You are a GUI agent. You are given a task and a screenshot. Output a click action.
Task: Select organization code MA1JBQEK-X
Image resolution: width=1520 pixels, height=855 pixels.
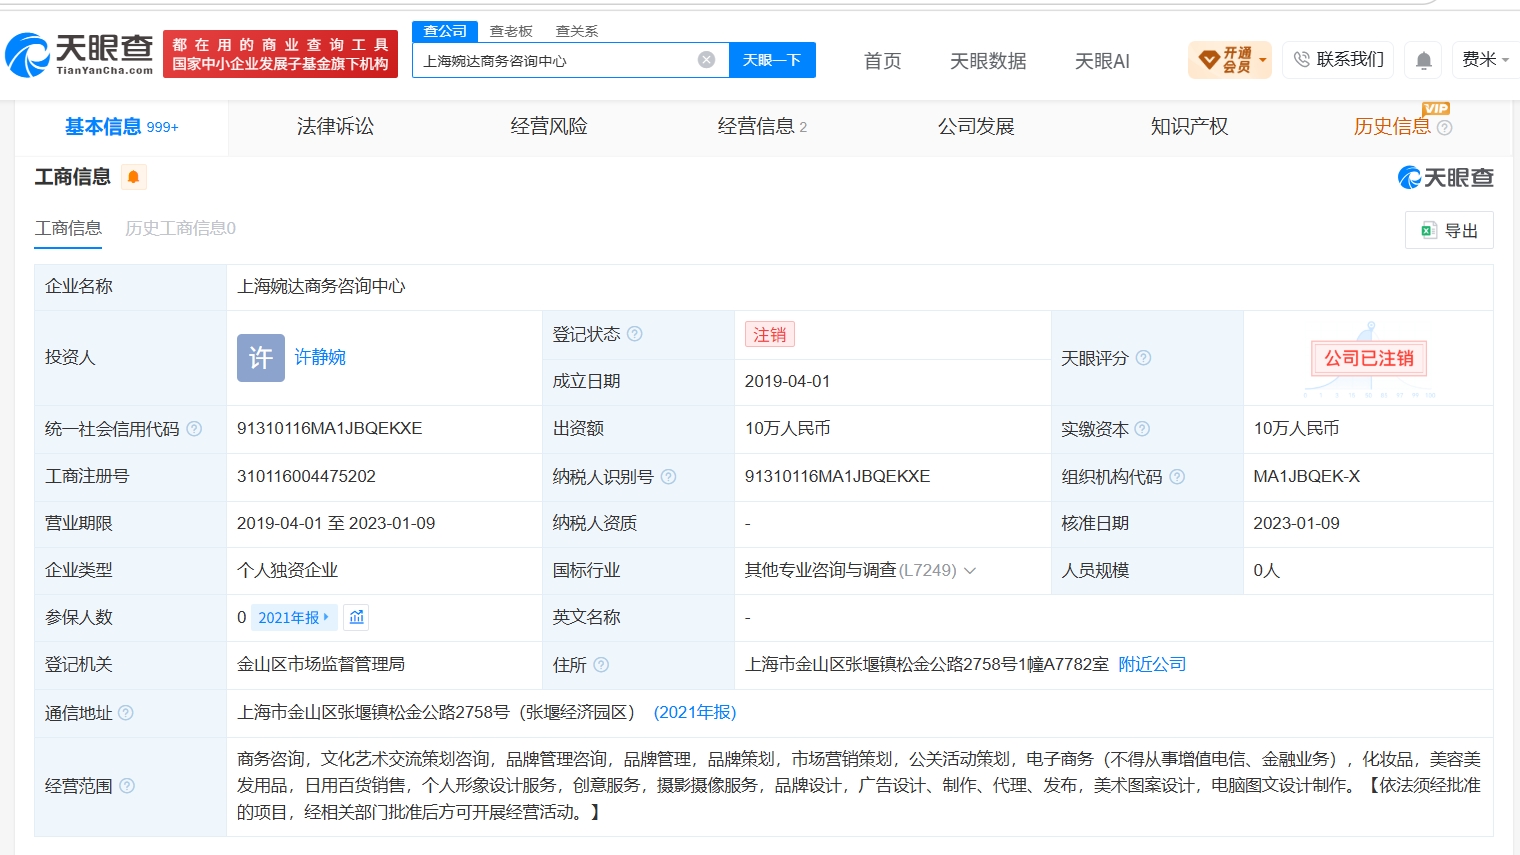pyautogui.click(x=1307, y=477)
